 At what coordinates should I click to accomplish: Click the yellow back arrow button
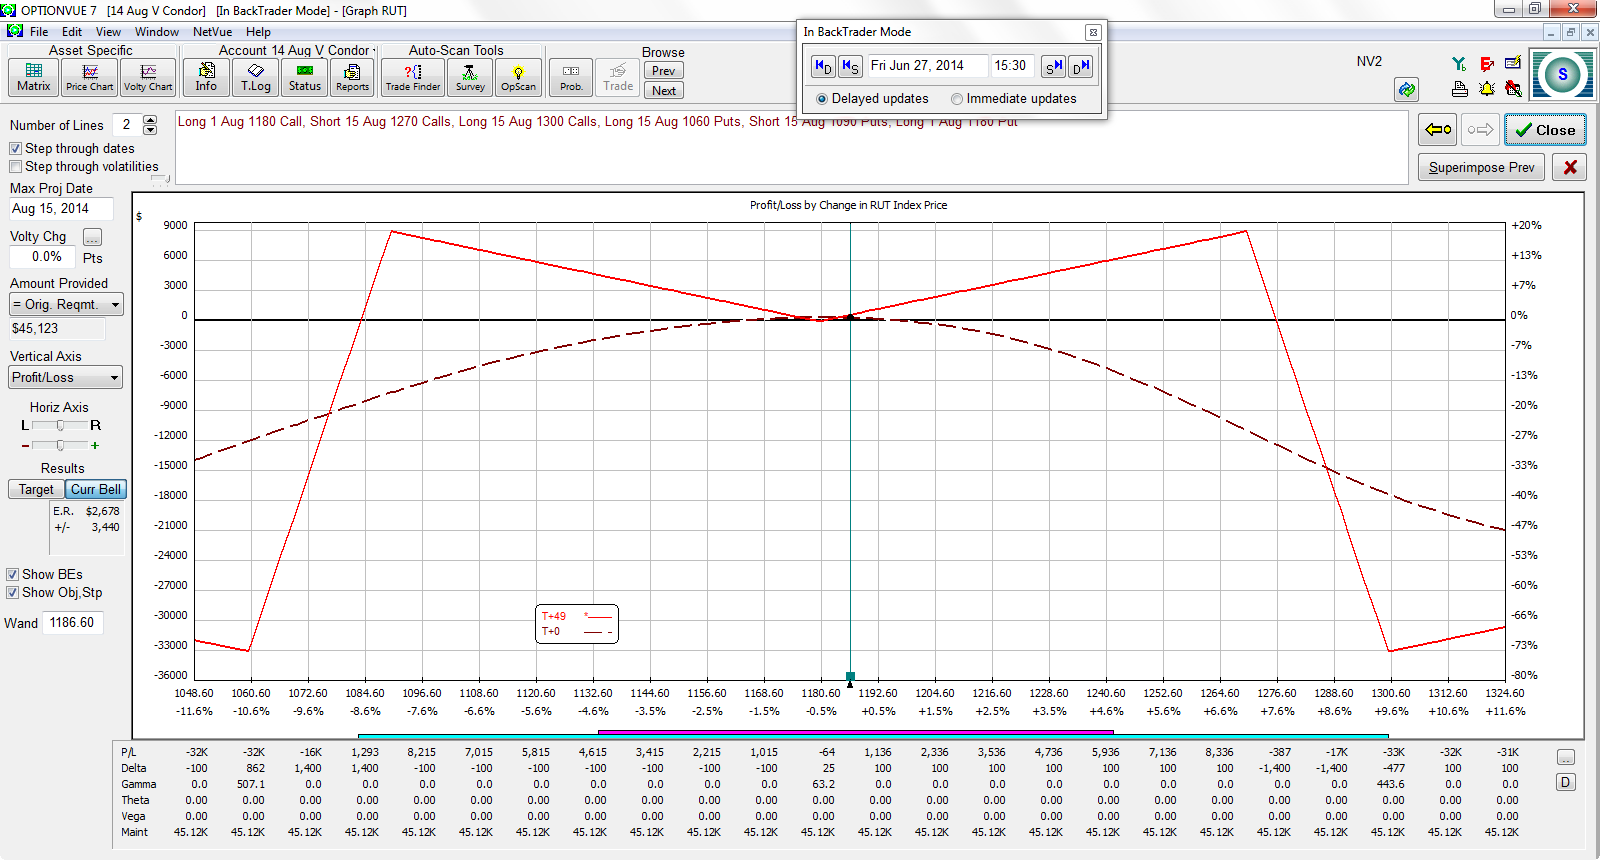[1438, 130]
